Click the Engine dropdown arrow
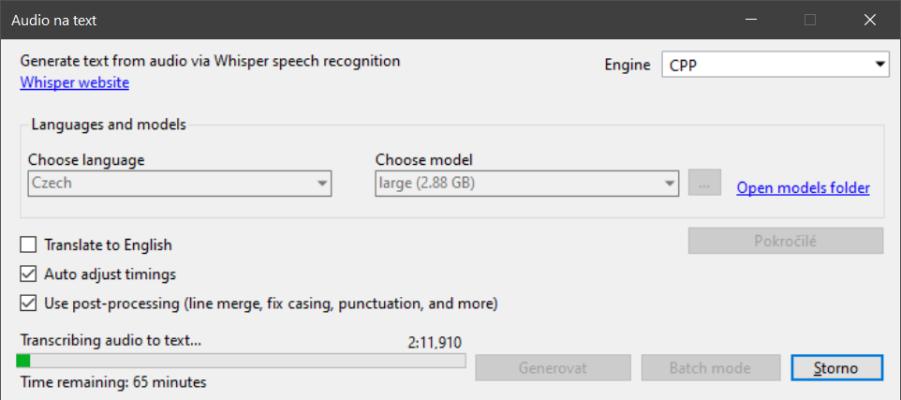The image size is (901, 400). (880, 65)
